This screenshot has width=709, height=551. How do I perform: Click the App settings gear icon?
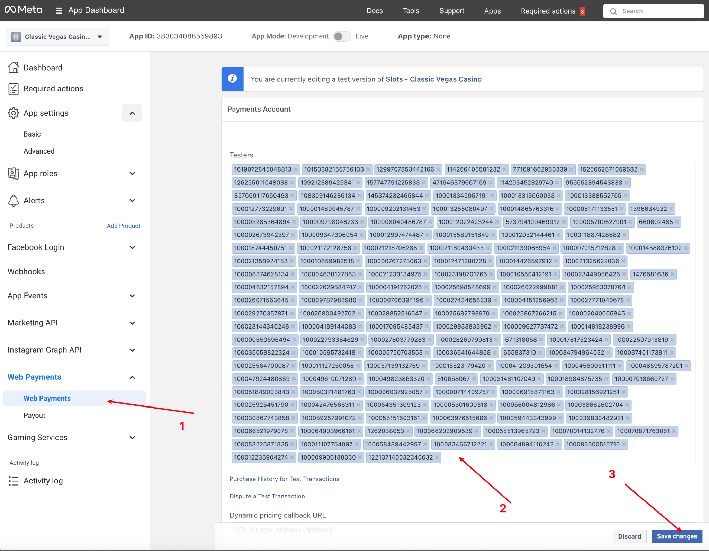[x=13, y=114]
